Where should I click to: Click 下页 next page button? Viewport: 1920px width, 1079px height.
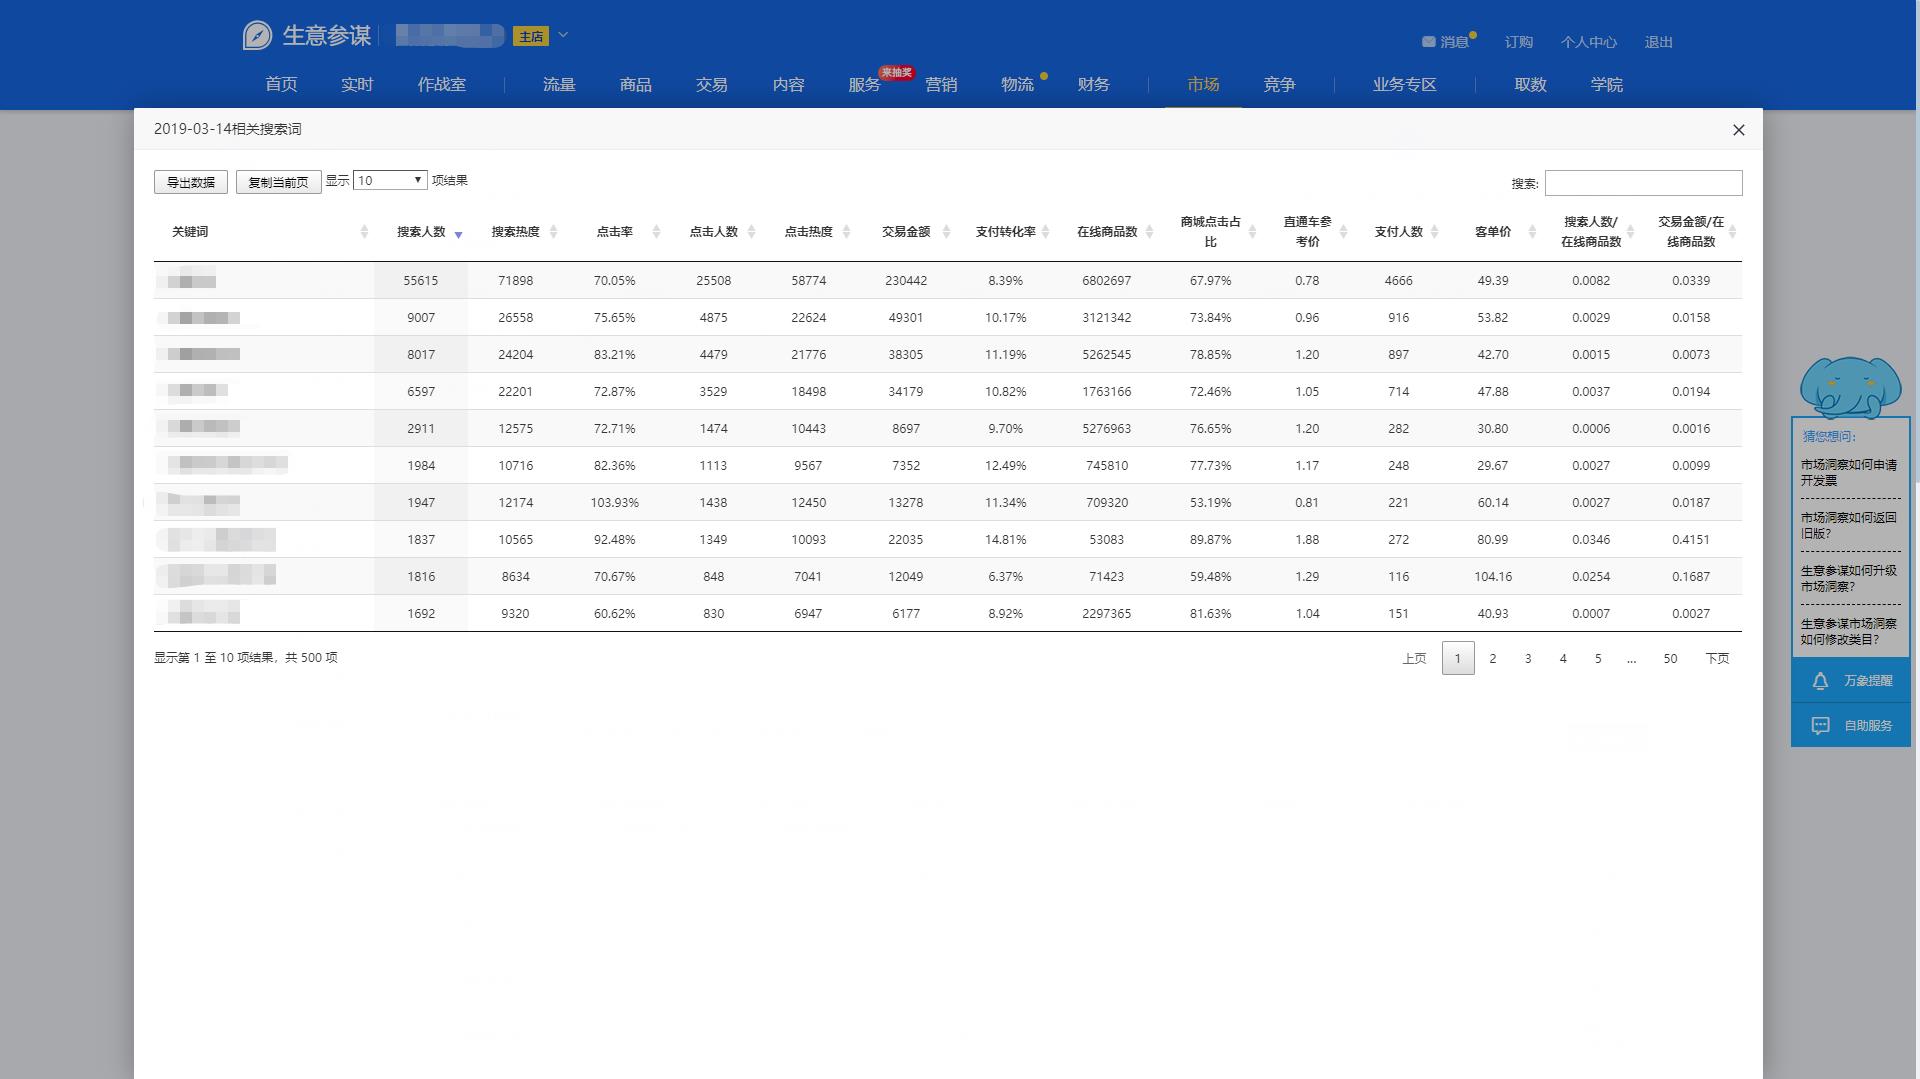click(x=1717, y=658)
